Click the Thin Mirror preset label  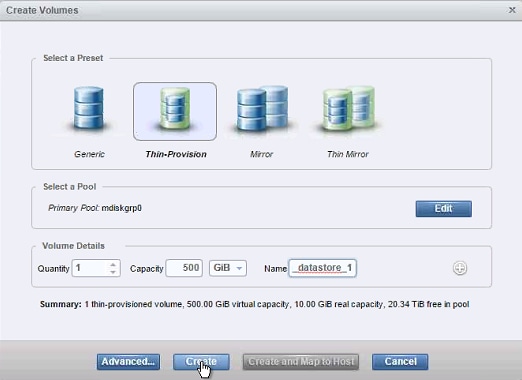click(x=348, y=154)
